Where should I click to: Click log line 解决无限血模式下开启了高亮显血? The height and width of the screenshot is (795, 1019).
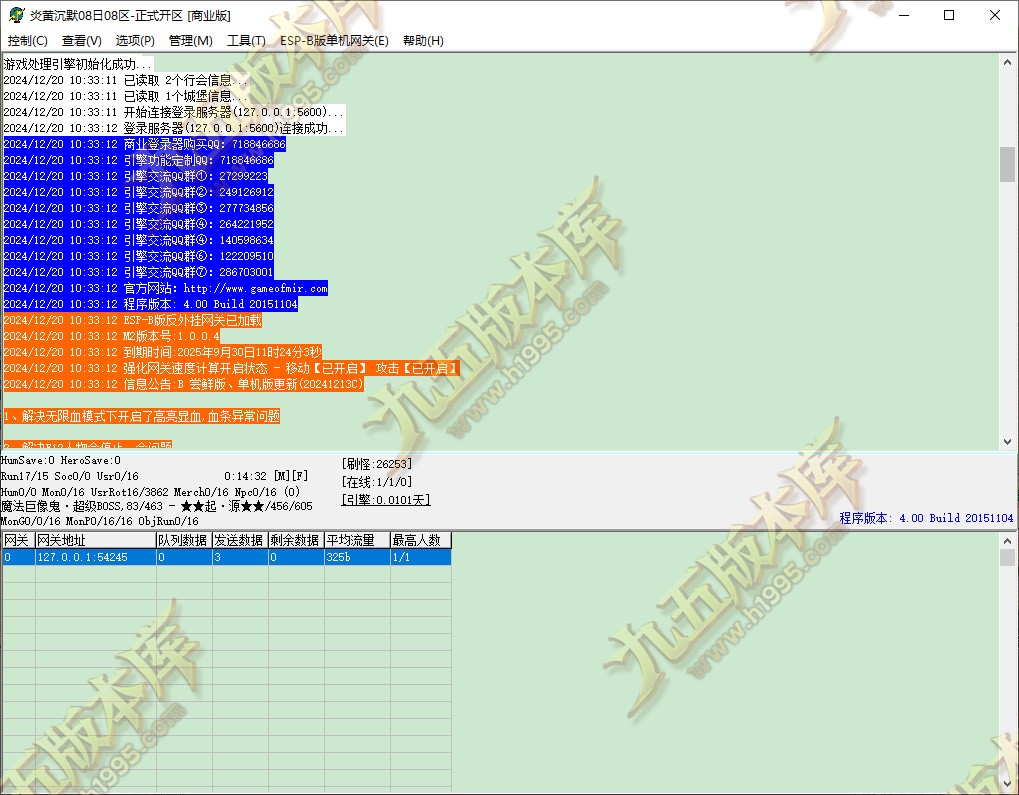point(142,416)
